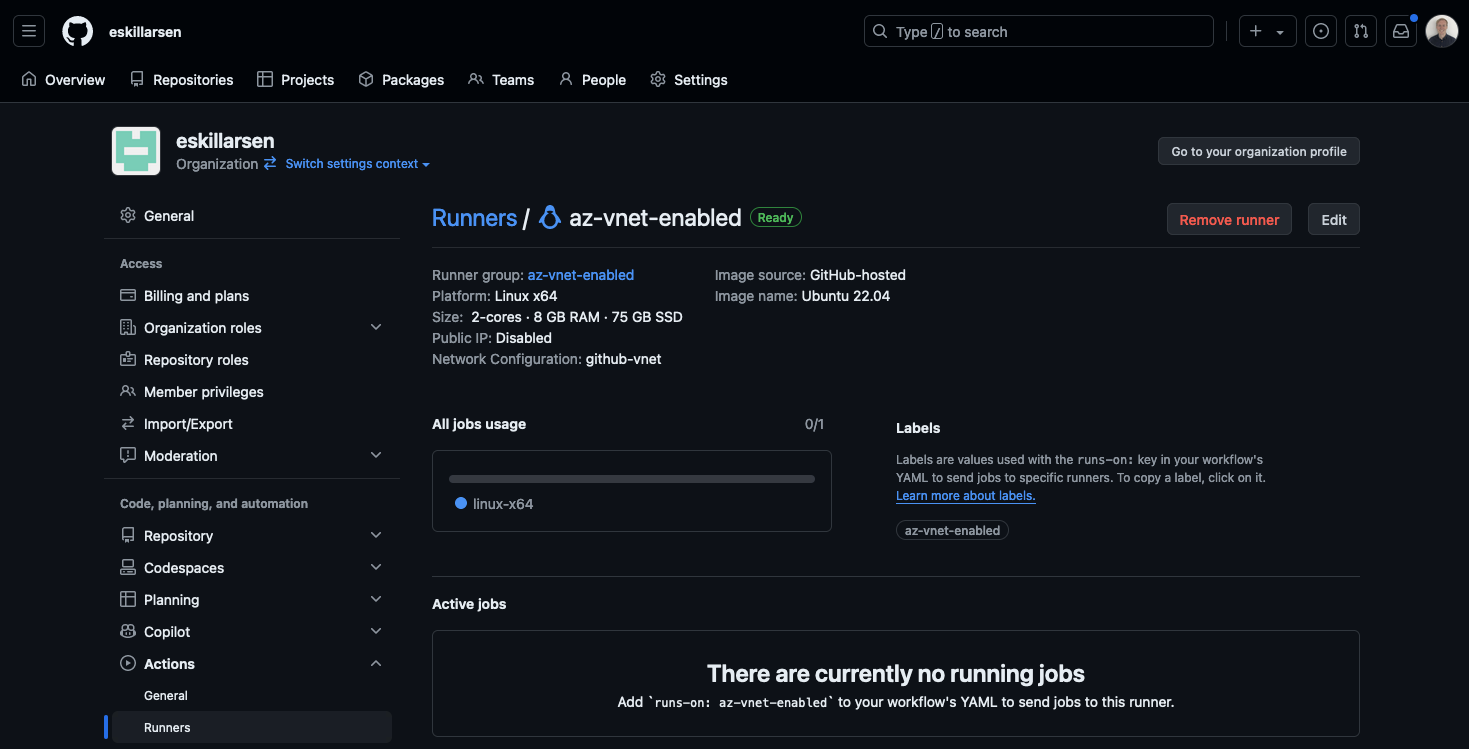Click the 0/1 jobs usage count
This screenshot has height=749, width=1469.
coord(814,424)
